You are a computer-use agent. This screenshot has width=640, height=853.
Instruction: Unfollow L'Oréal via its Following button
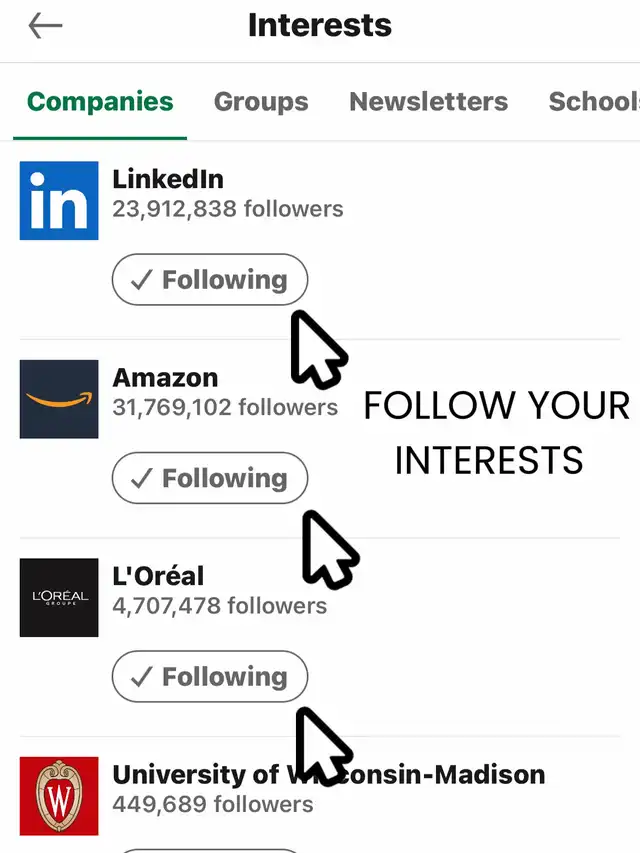[209, 677]
